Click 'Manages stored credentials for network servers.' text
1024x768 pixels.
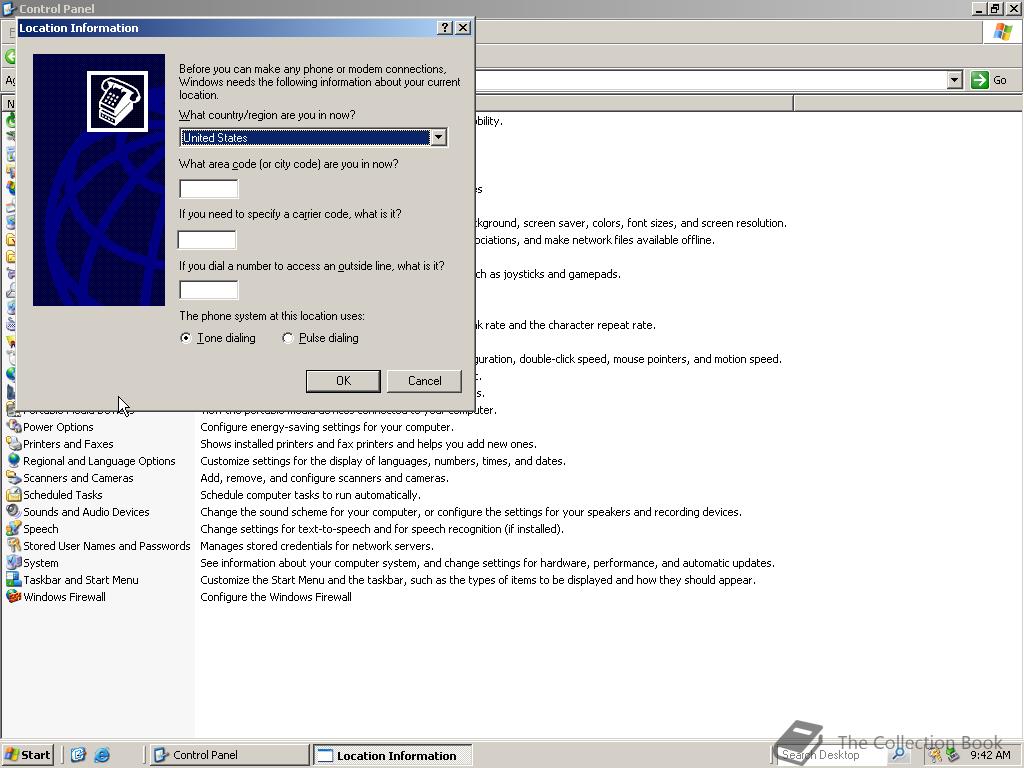point(317,546)
